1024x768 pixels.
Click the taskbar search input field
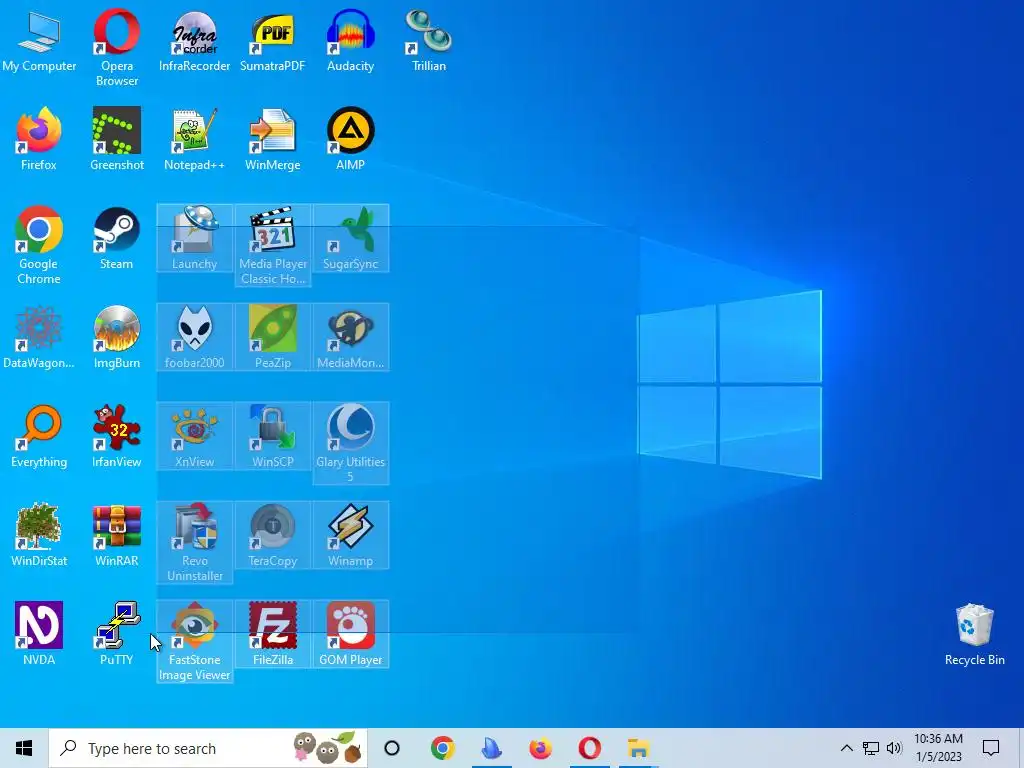tap(208, 748)
